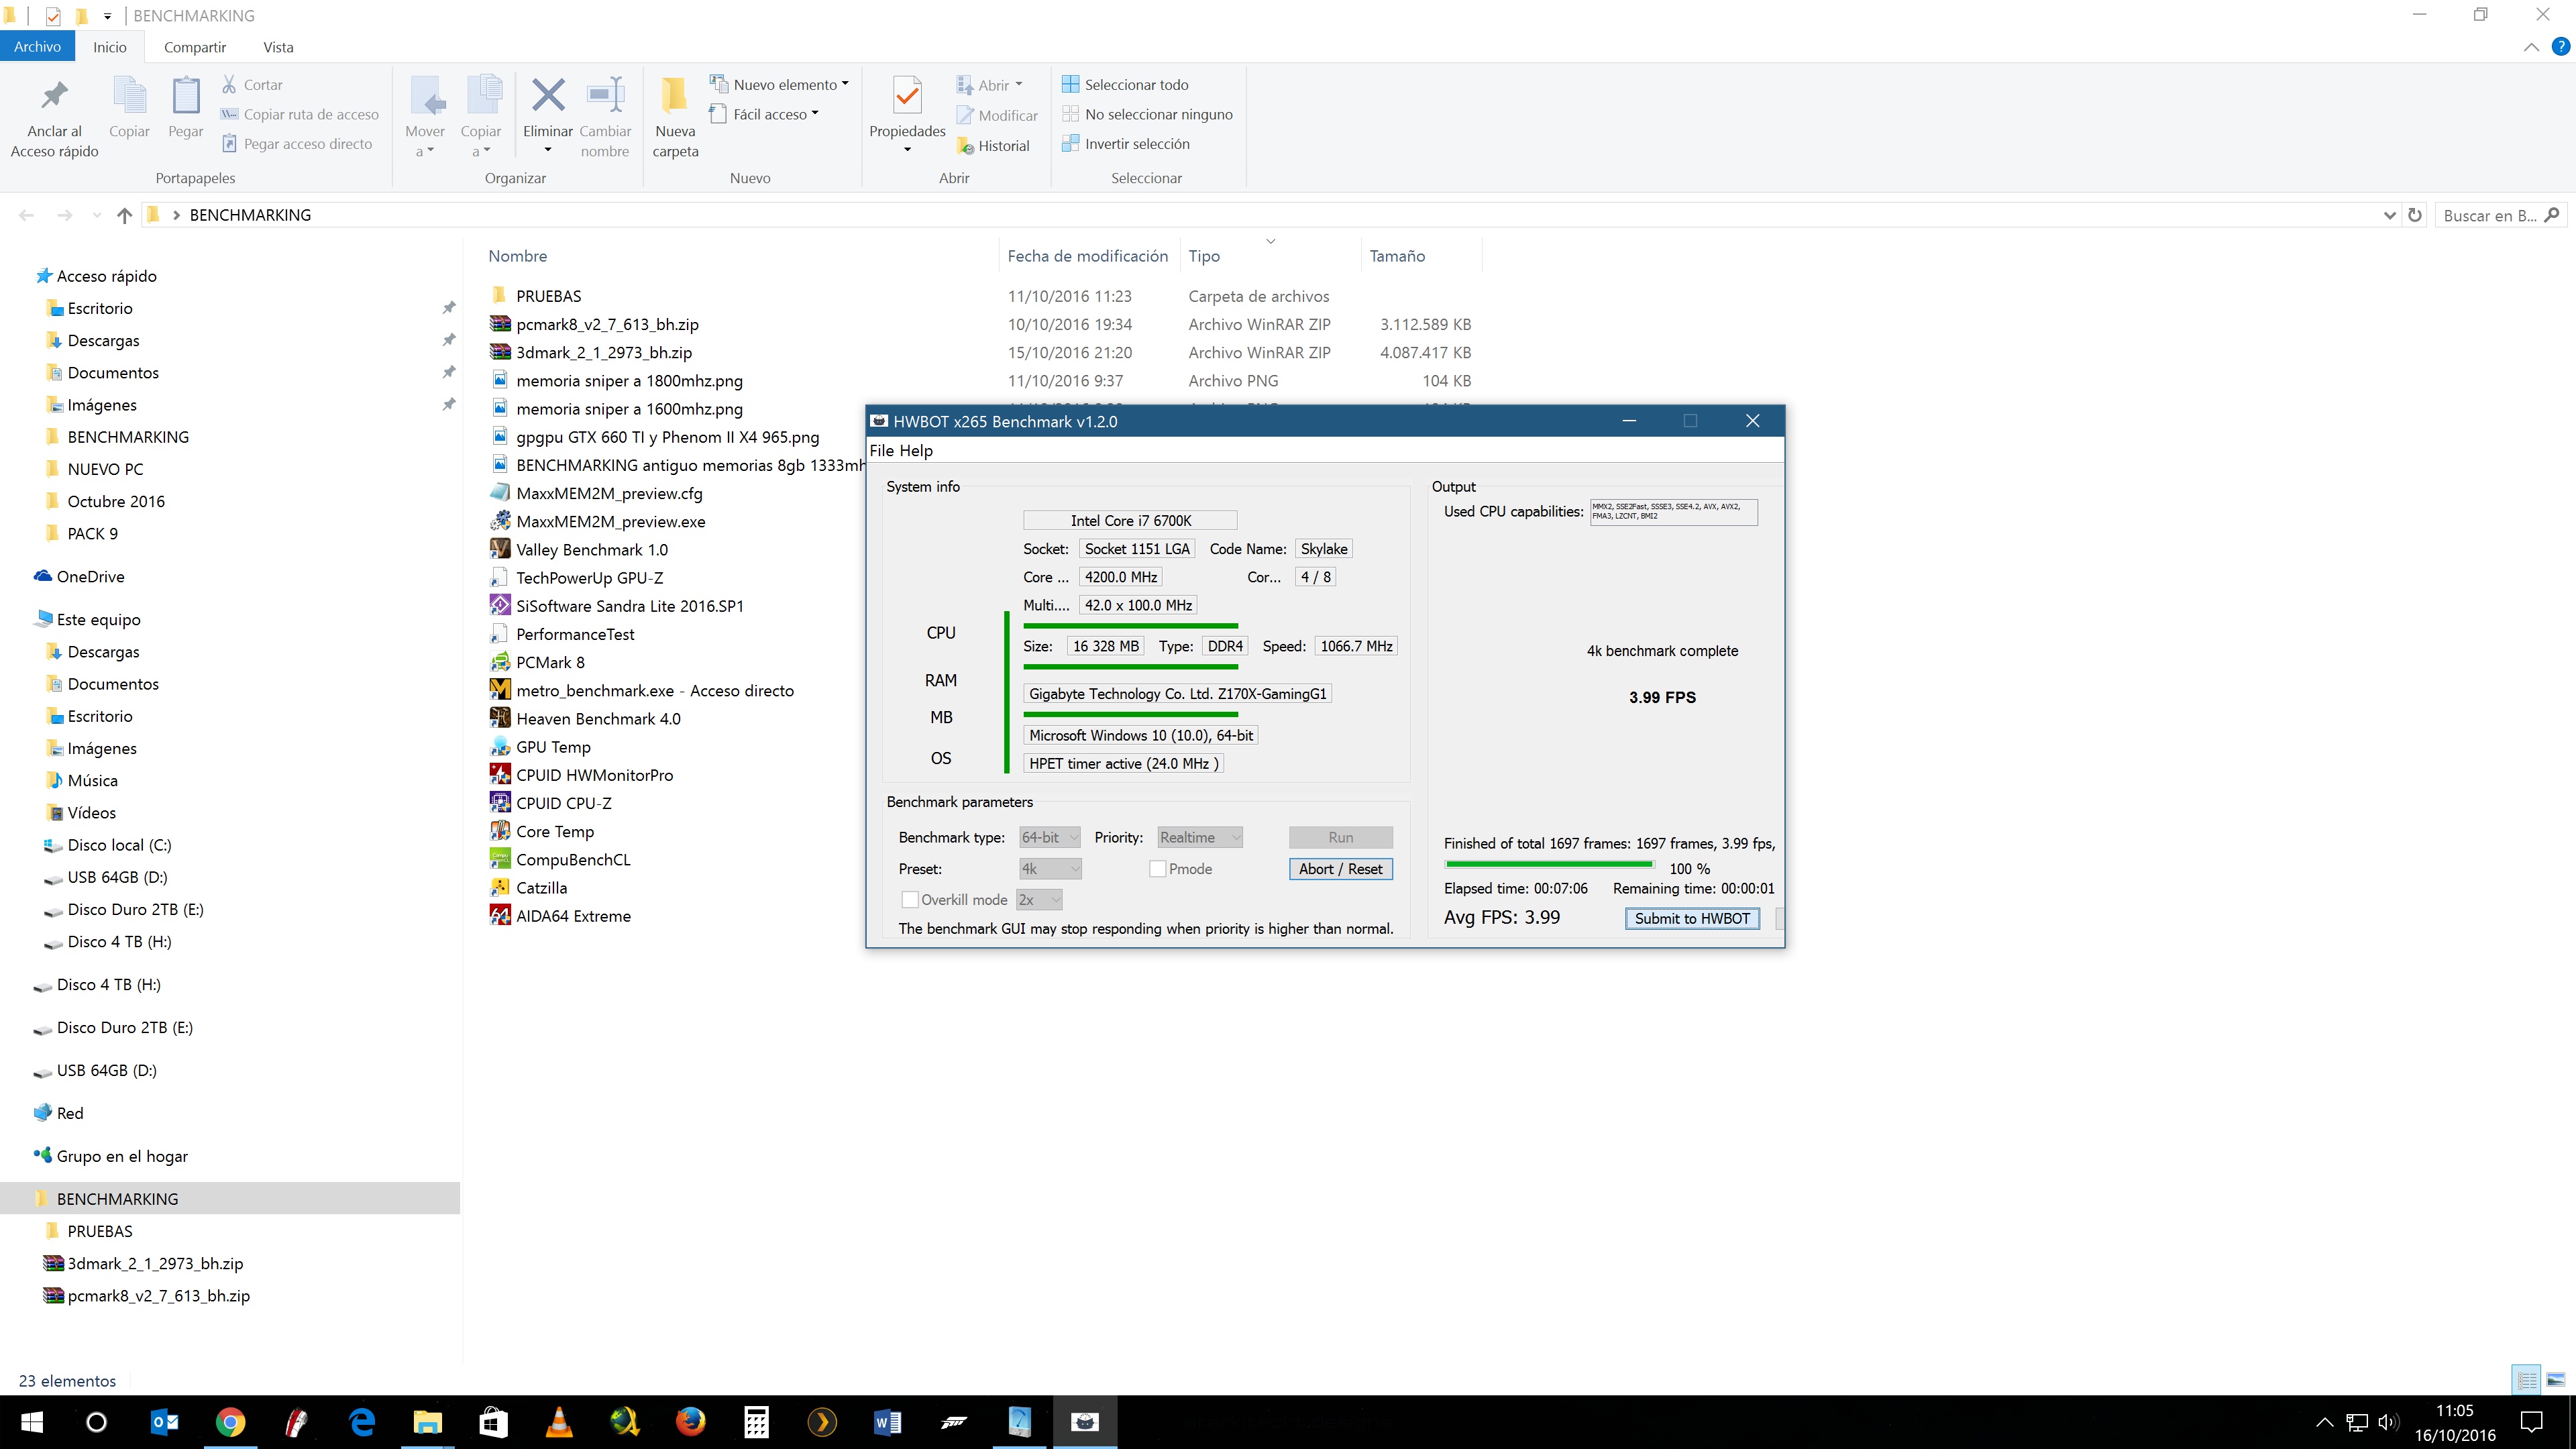
Task: Open the Preset 4k dropdown
Action: click(1049, 869)
